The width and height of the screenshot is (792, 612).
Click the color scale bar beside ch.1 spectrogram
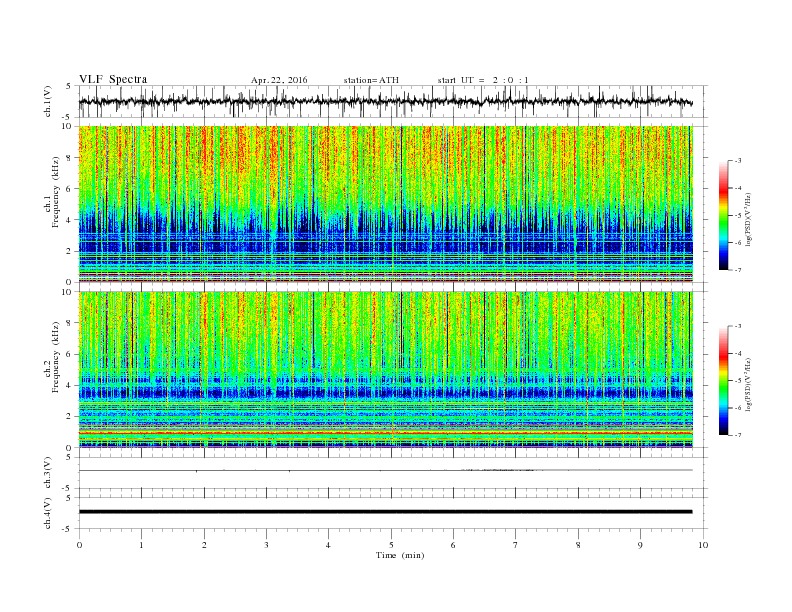pos(723,216)
